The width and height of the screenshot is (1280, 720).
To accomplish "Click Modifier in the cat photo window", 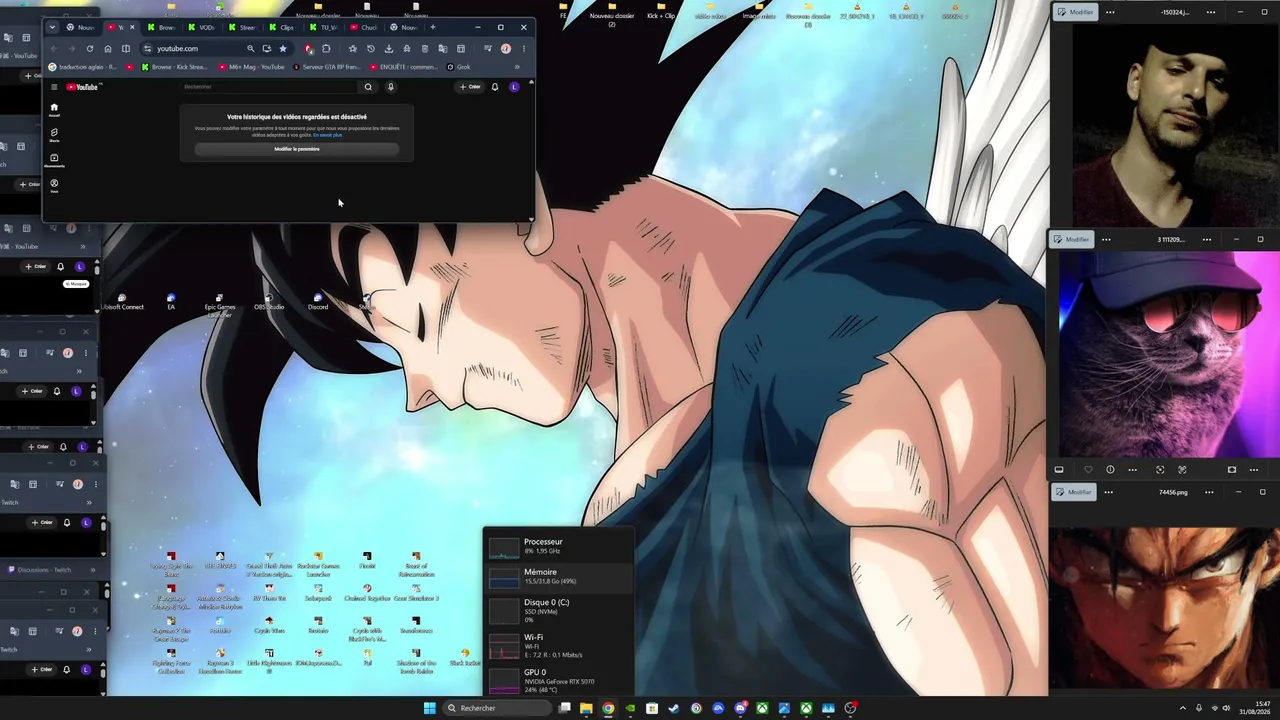I will point(1072,240).
